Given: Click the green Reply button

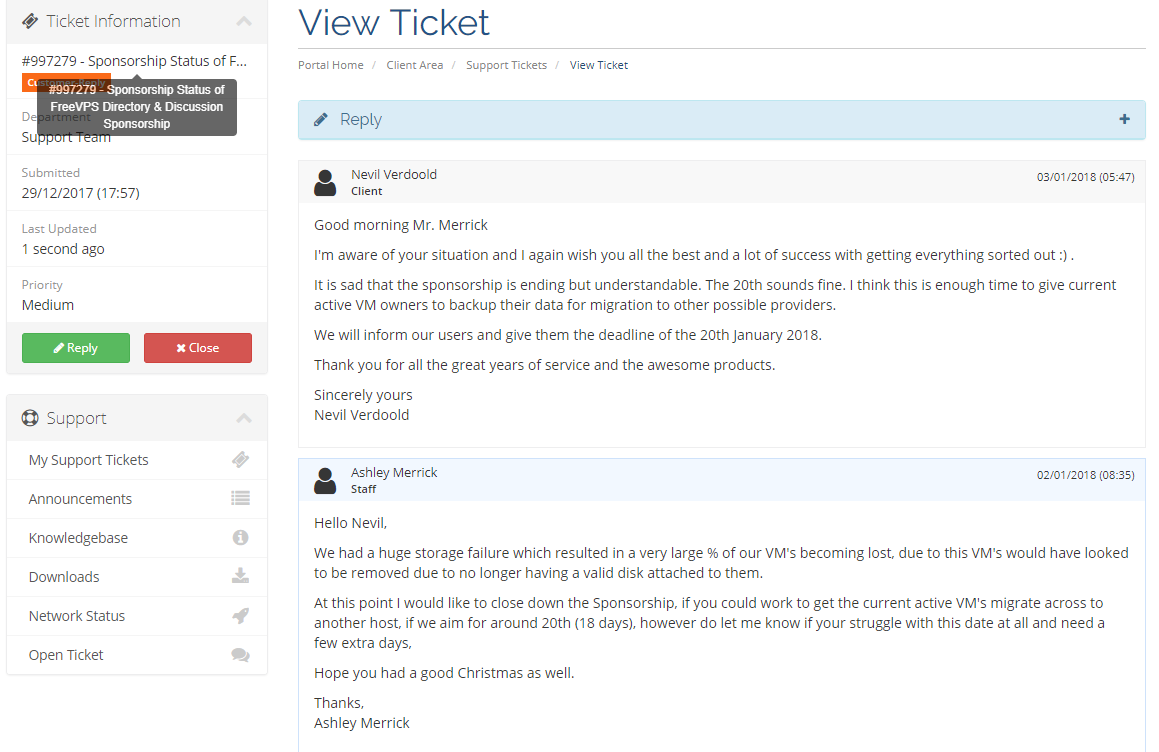Looking at the screenshot, I should point(76,348).
